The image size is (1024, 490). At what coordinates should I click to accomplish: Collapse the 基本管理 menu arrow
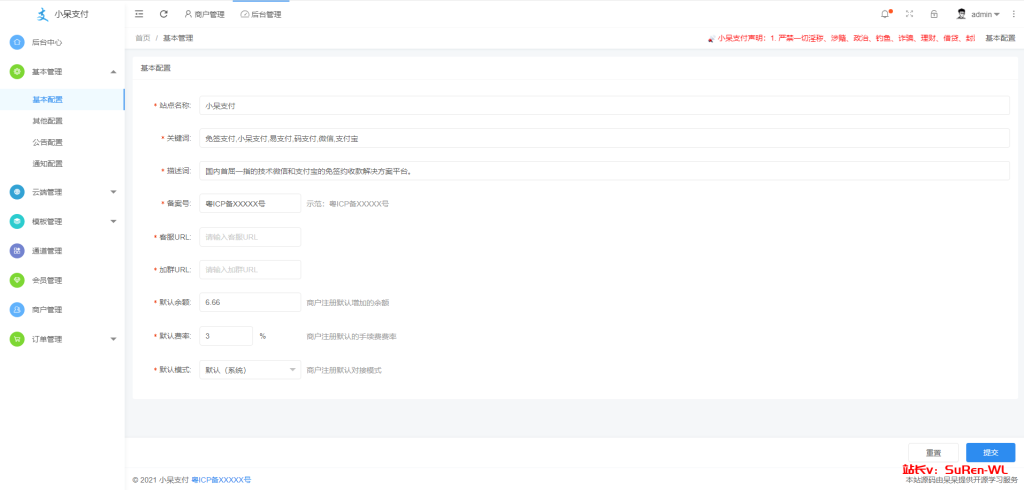tap(113, 72)
